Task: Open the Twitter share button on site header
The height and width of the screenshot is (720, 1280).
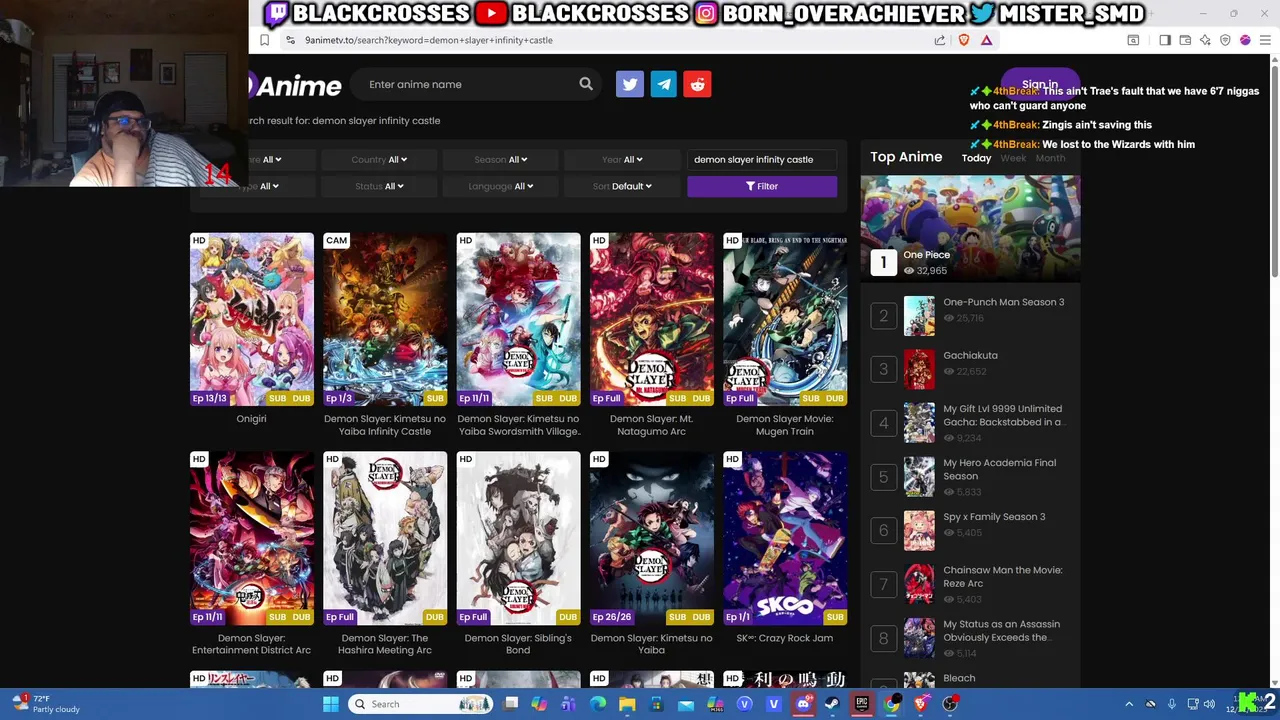Action: (630, 84)
